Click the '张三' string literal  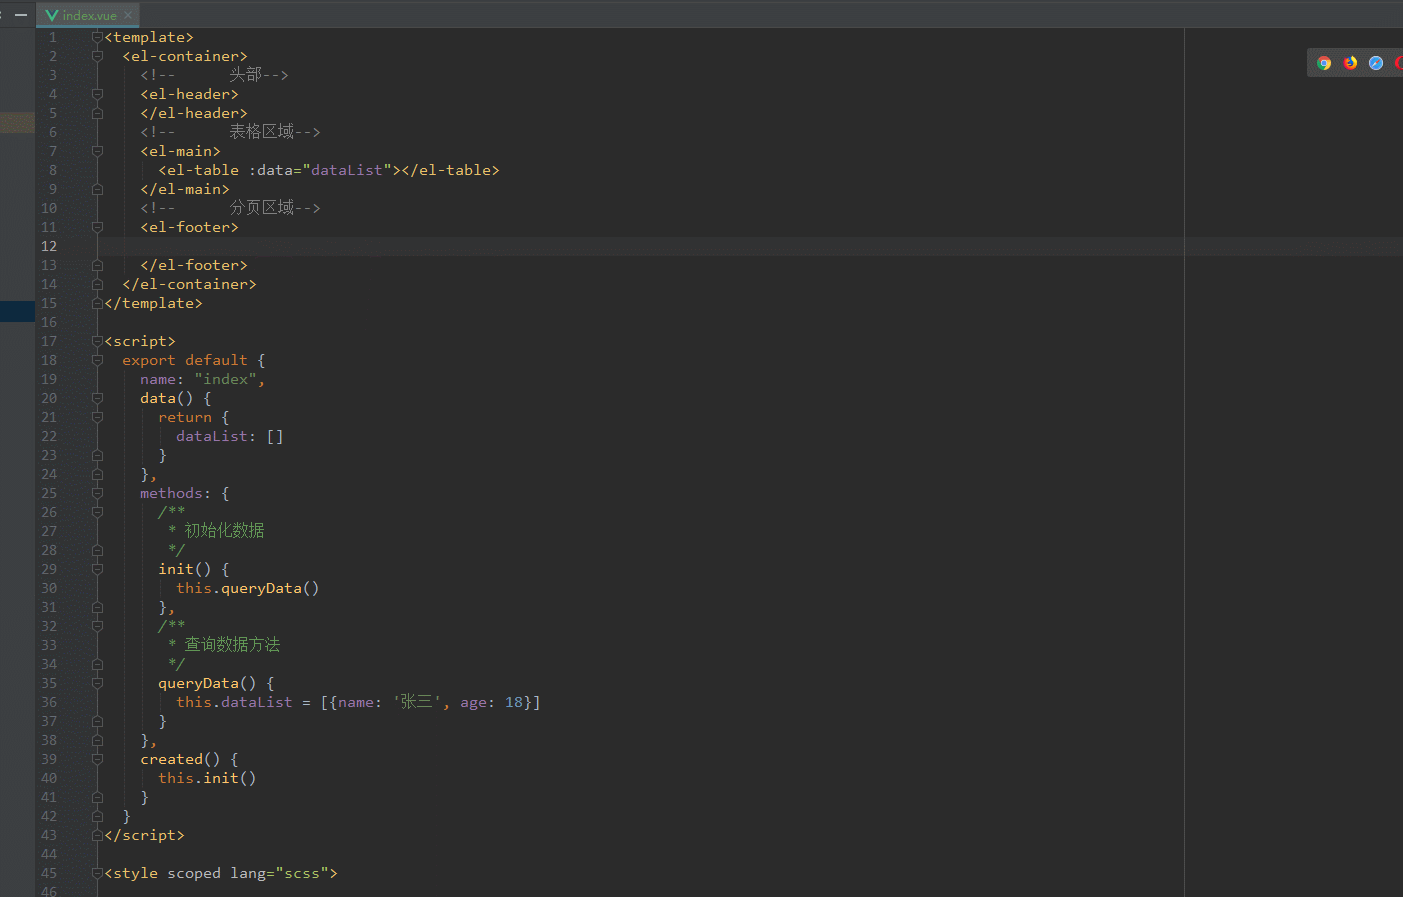click(x=416, y=702)
